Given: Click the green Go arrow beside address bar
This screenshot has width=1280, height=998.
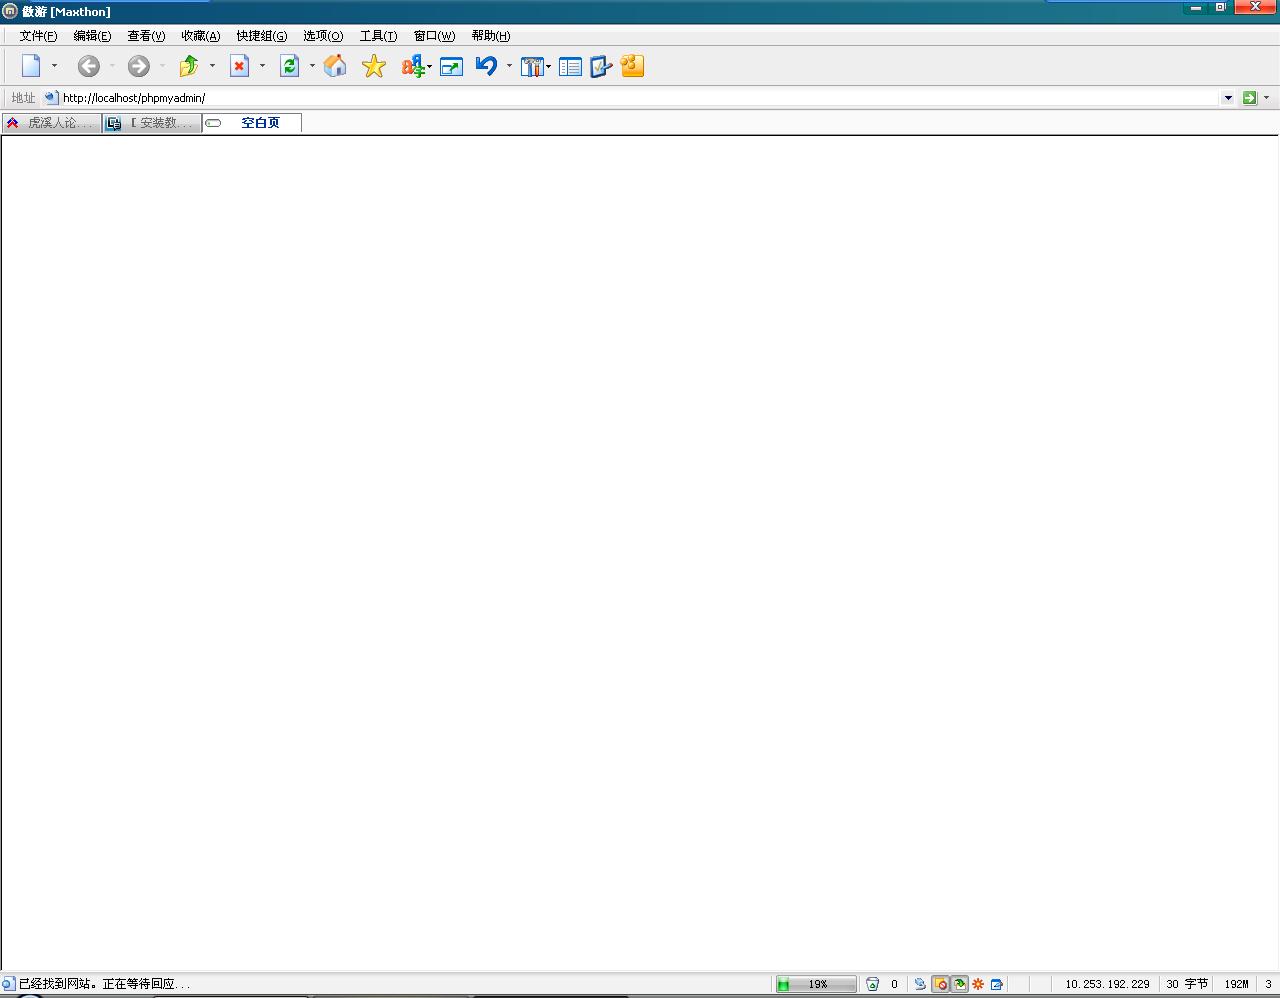Looking at the screenshot, I should coord(1249,98).
